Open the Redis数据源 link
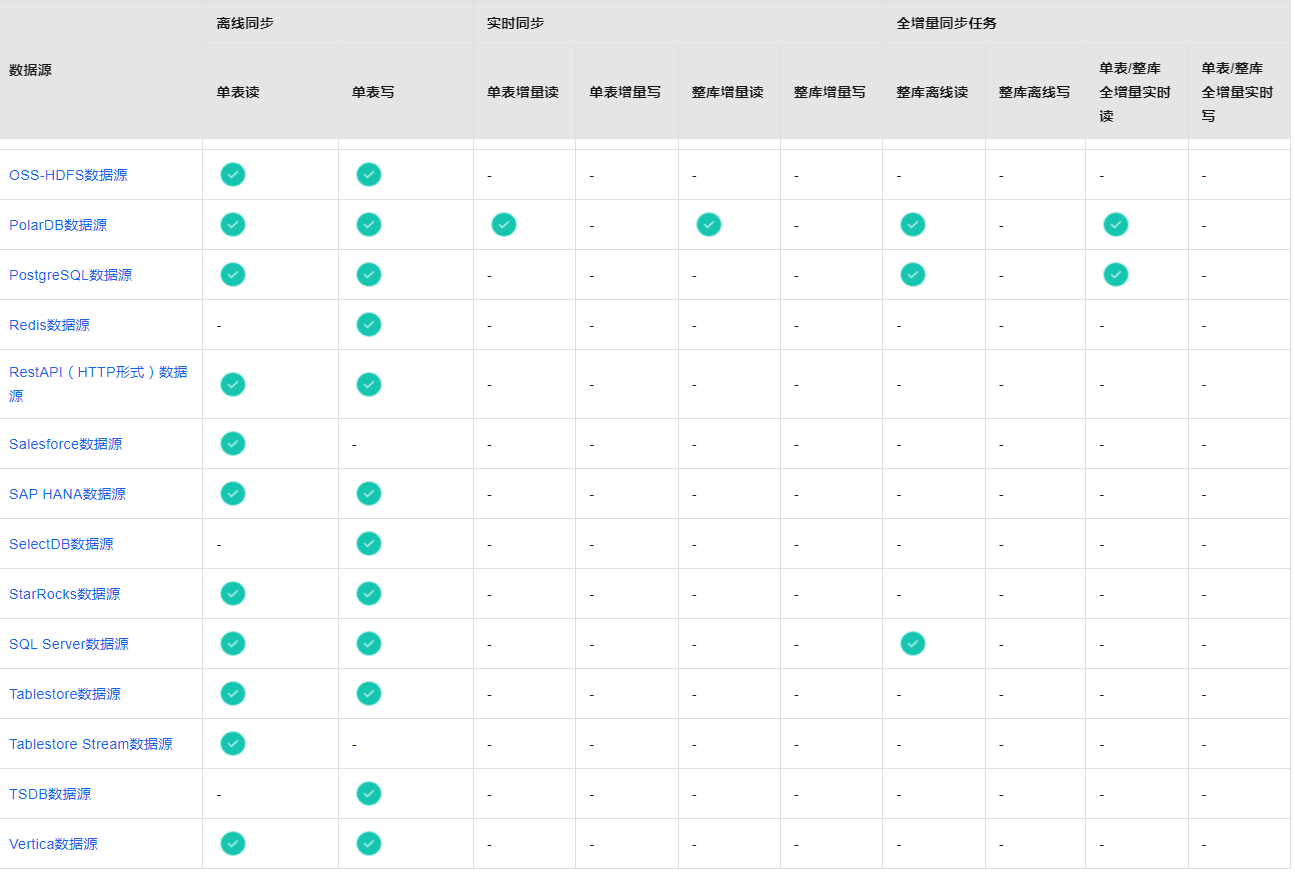Viewport: 1295px width, 880px height. tap(49, 325)
